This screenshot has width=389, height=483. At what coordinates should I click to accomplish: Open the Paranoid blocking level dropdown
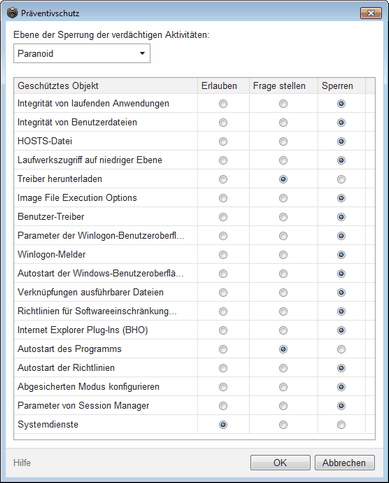point(82,53)
